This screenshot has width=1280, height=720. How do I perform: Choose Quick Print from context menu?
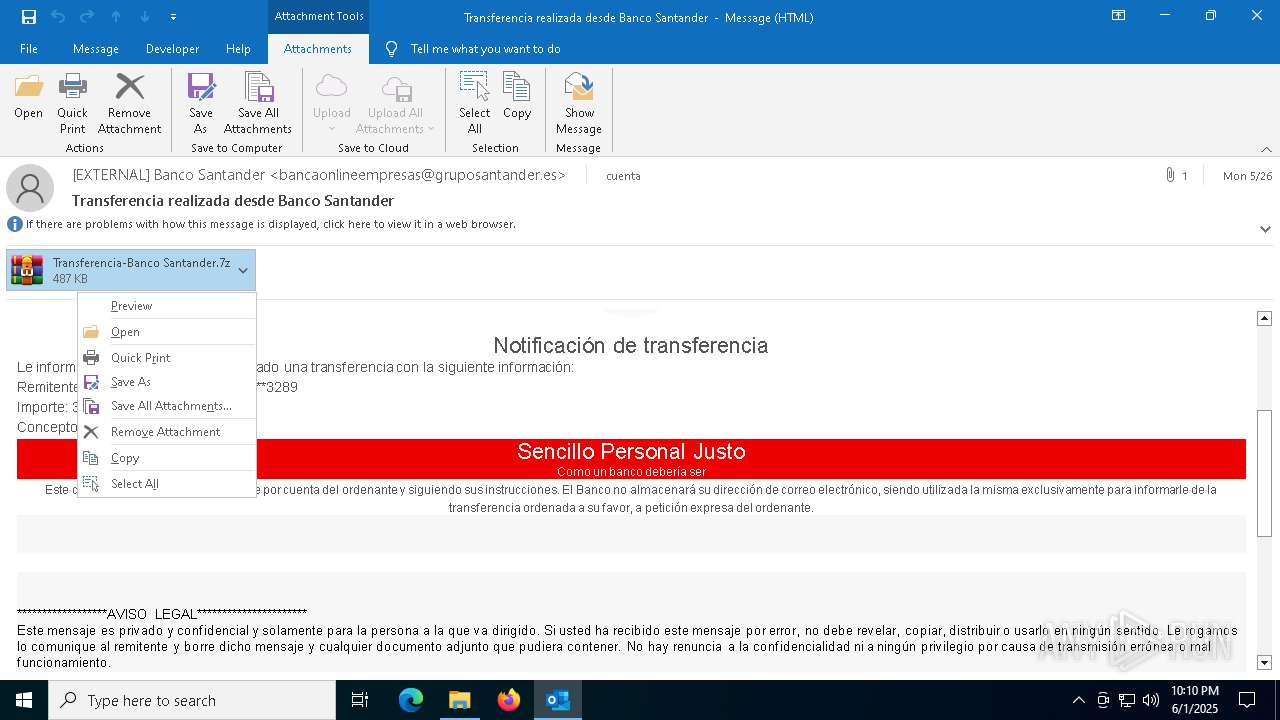pyautogui.click(x=166, y=358)
